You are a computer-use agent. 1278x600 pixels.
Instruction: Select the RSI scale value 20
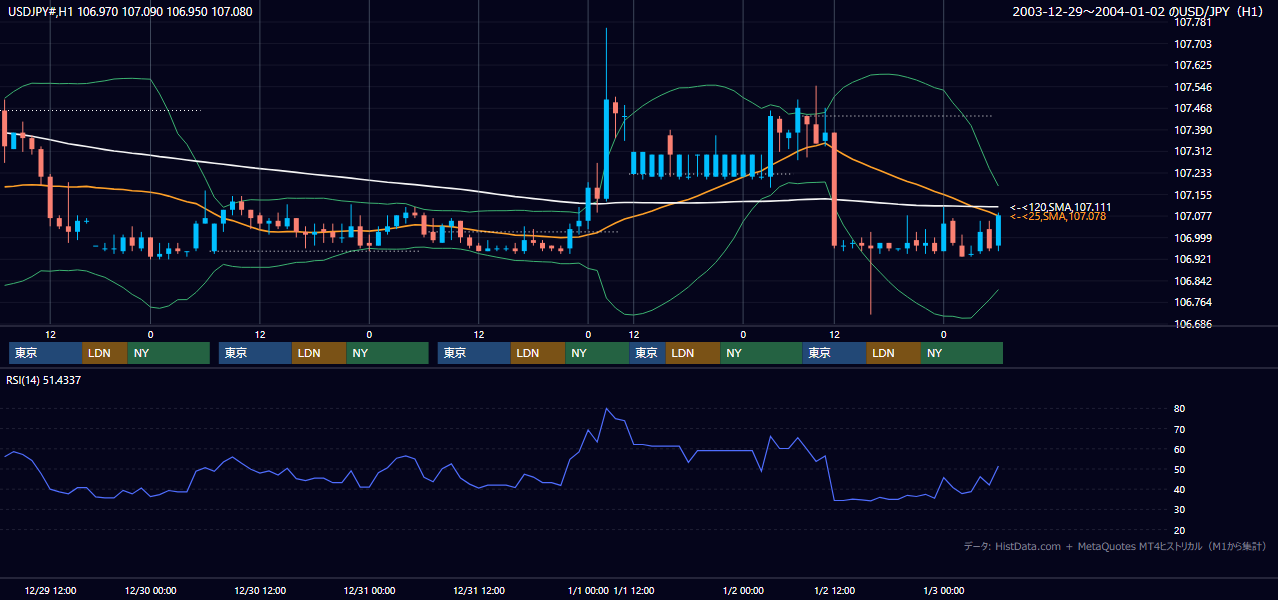(x=1180, y=530)
